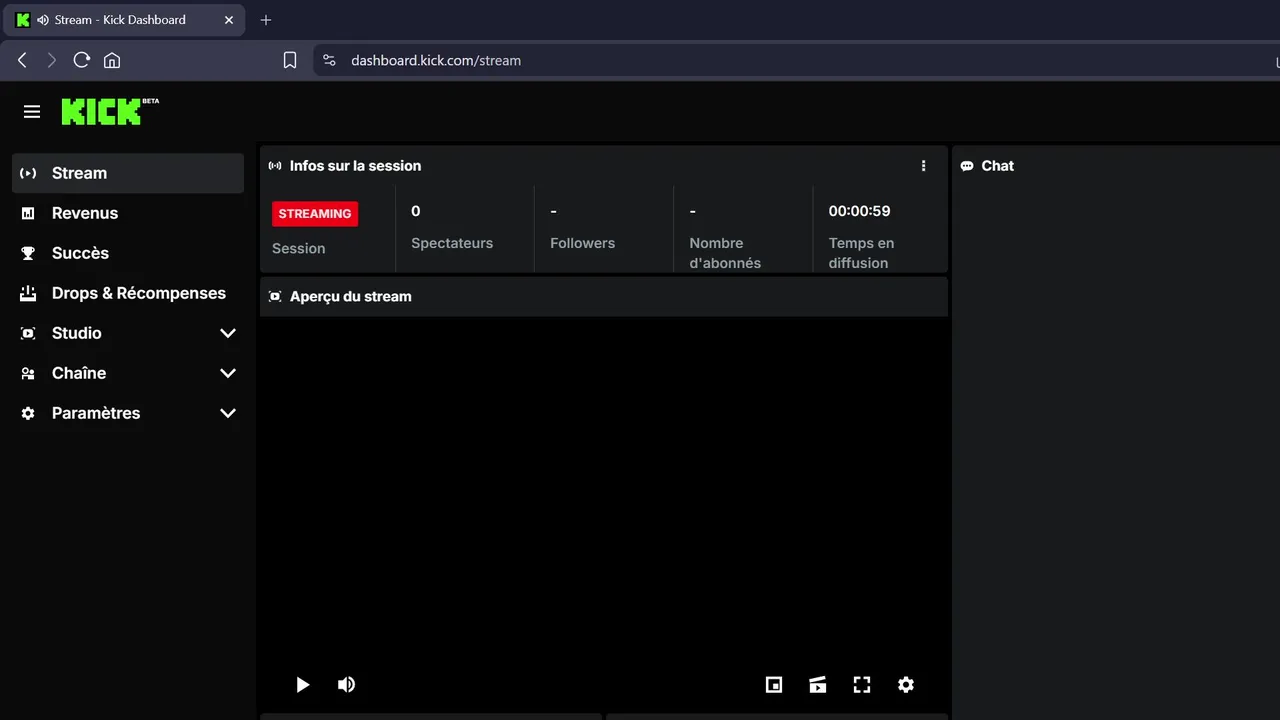Viewport: 1280px width, 720px height.
Task: Select the Stream - Kick Dashboard tab
Action: pos(125,20)
